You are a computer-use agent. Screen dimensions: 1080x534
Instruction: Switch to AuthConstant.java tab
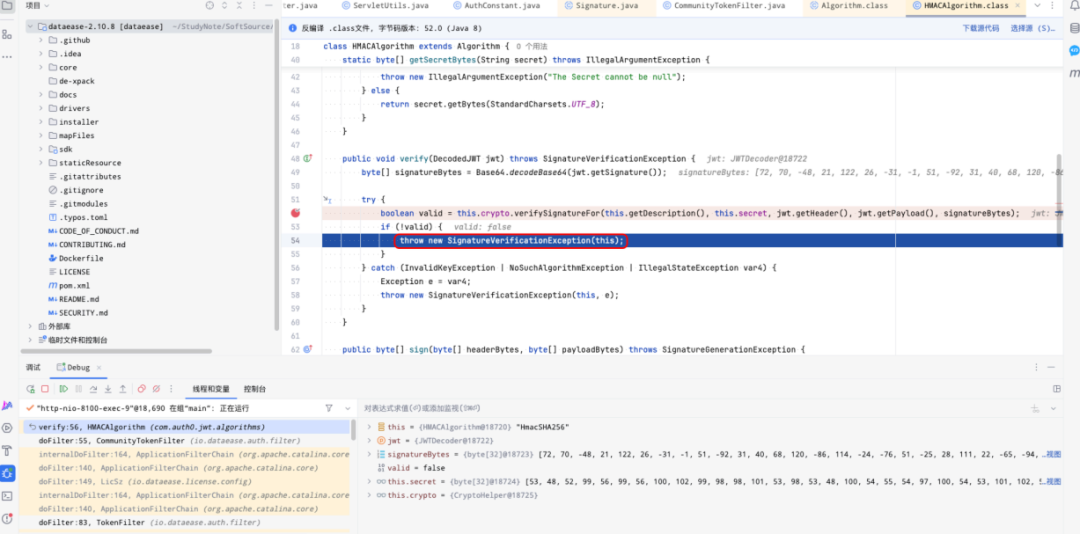click(496, 6)
